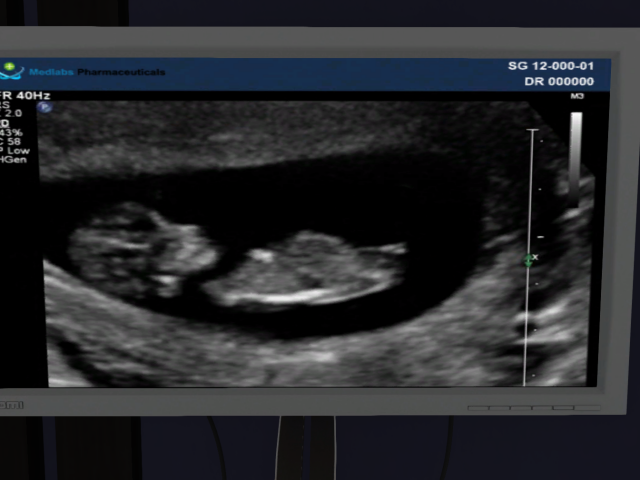Image resolution: width=640 pixels, height=480 pixels.
Task: Select the 2.0 parameter value
Action: 14,113
